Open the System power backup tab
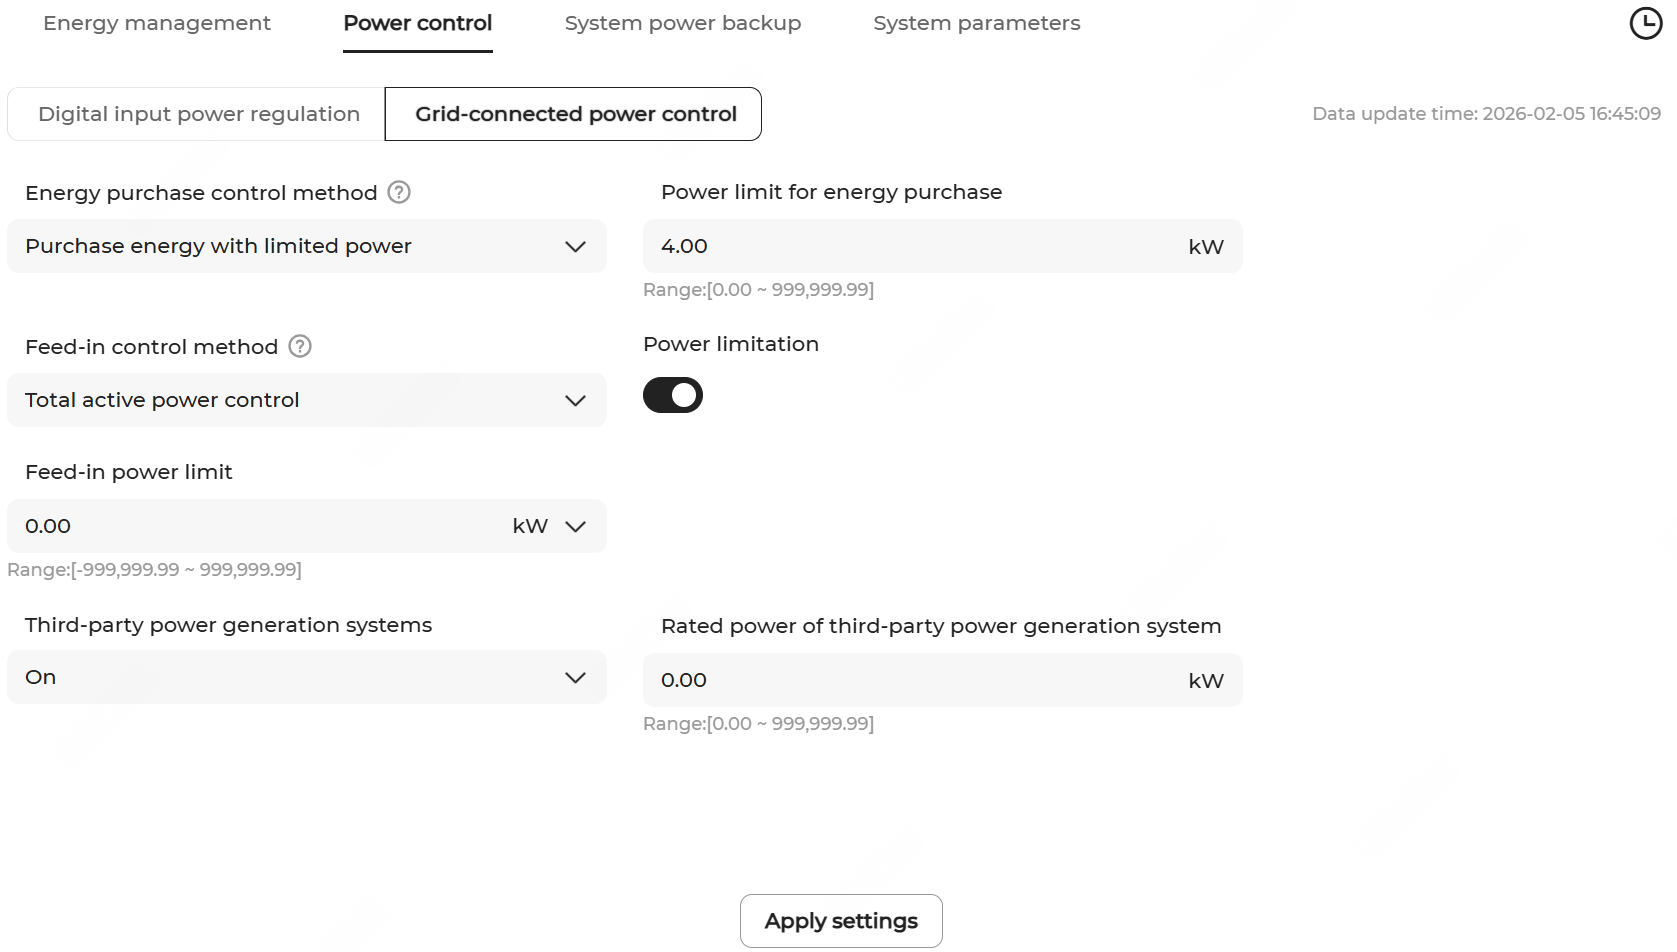1677x952 pixels. coord(683,23)
